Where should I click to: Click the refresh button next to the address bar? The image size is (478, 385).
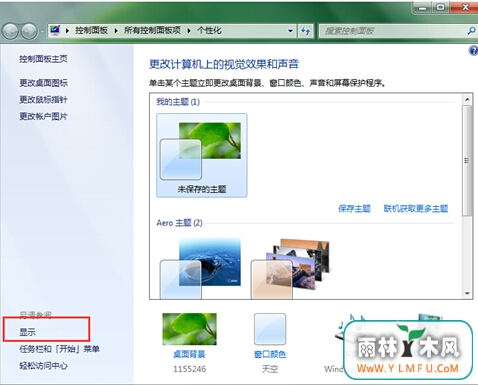point(306,31)
